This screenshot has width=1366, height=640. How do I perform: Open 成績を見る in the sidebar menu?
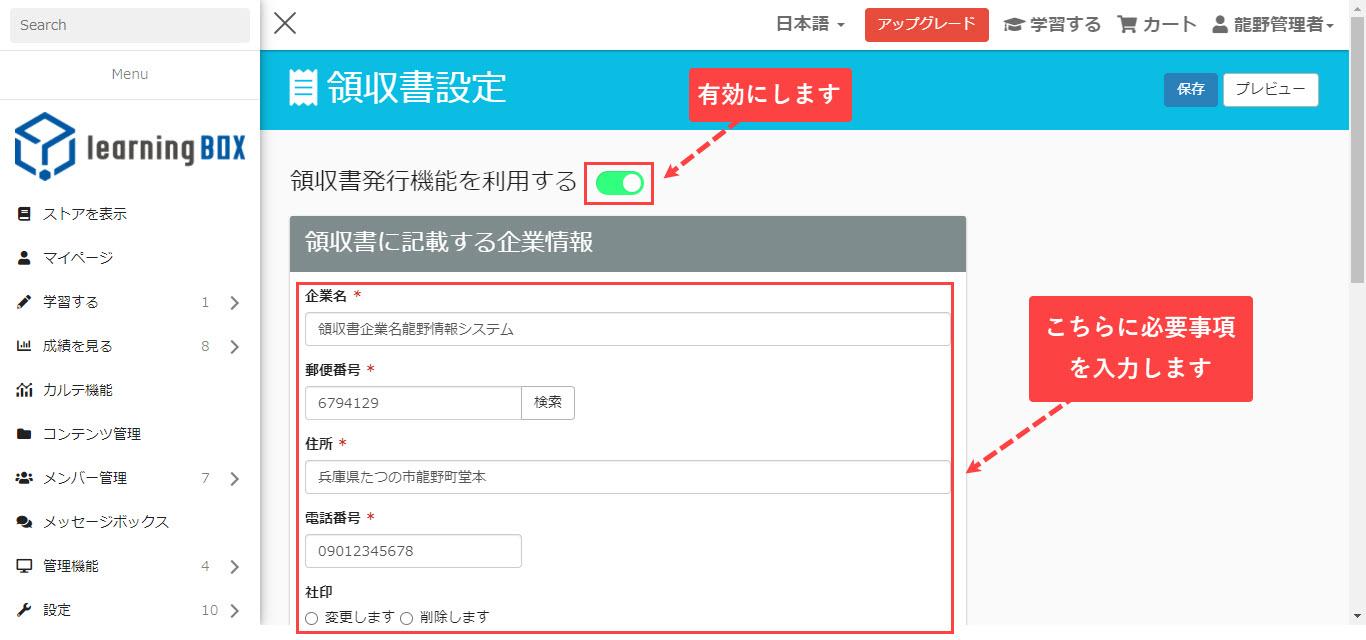(x=78, y=346)
